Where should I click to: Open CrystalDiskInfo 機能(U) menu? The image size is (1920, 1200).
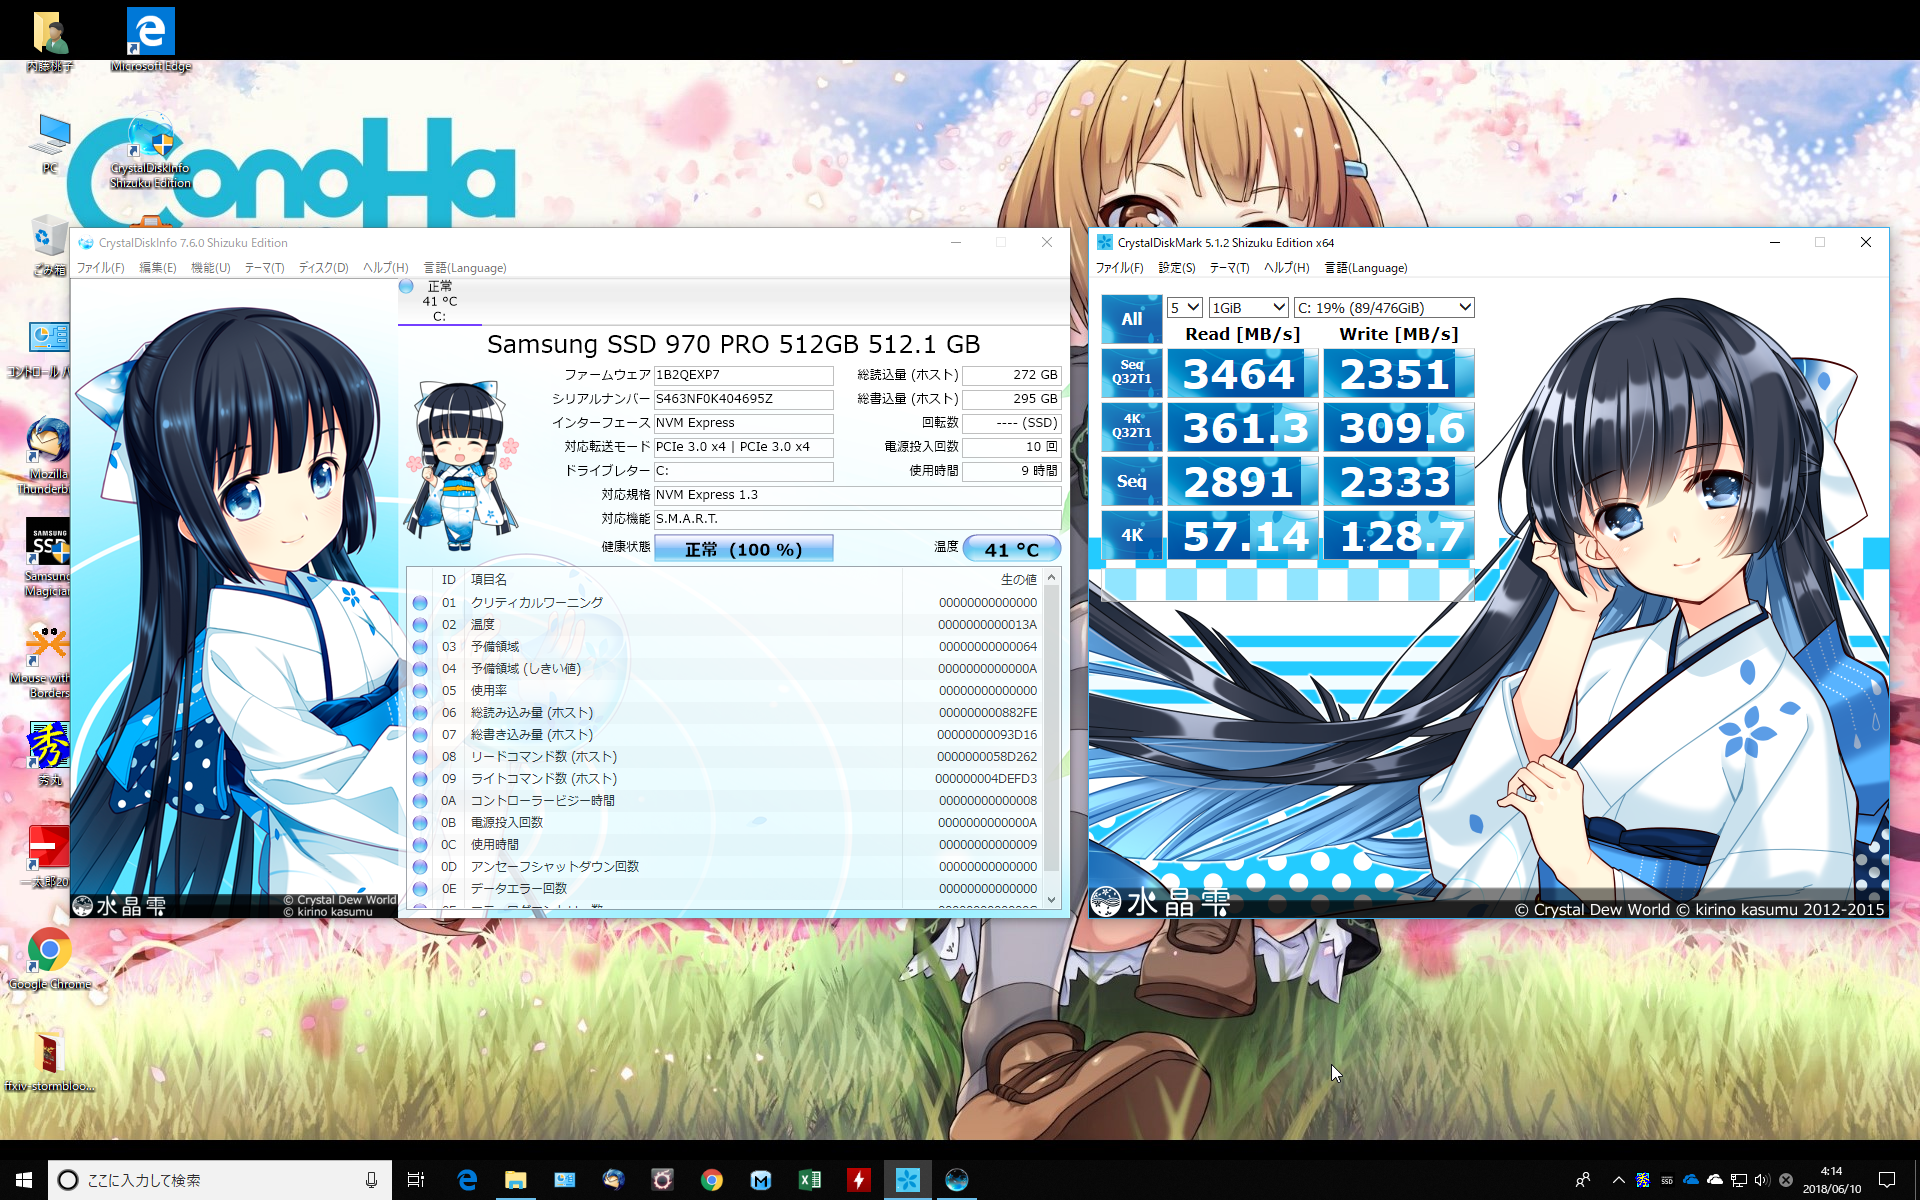click(x=210, y=268)
